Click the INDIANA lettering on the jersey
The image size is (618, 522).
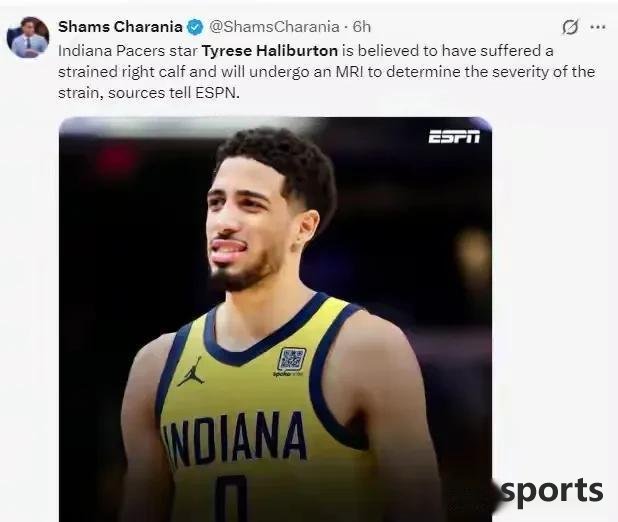click(x=236, y=438)
